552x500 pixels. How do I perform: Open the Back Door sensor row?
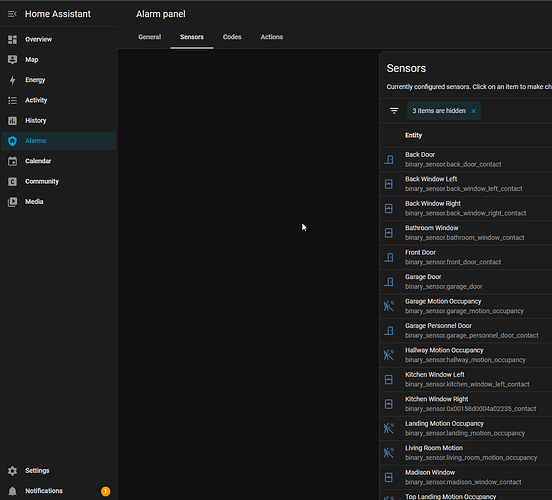pyautogui.click(x=466, y=160)
